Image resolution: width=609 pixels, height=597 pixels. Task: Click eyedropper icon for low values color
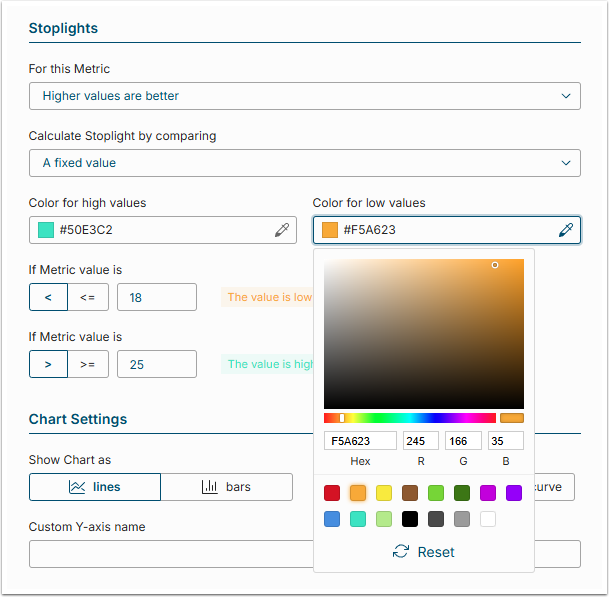point(566,230)
